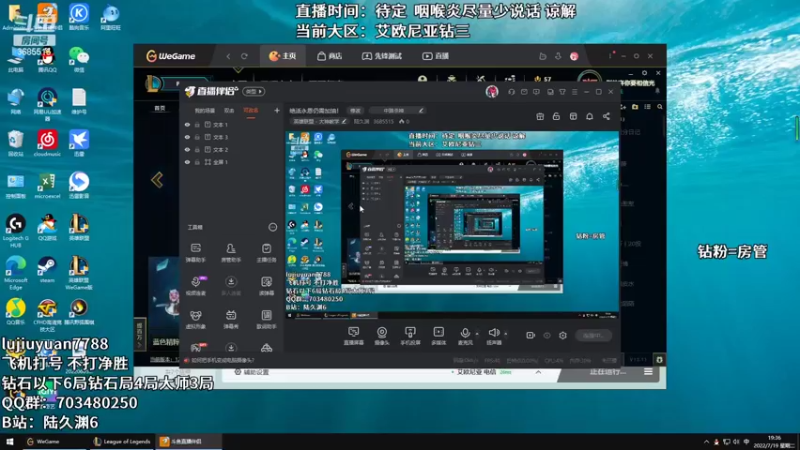The width and height of the screenshot is (800, 450).
Task: Switch to 双击 scene tab
Action: tap(229, 111)
